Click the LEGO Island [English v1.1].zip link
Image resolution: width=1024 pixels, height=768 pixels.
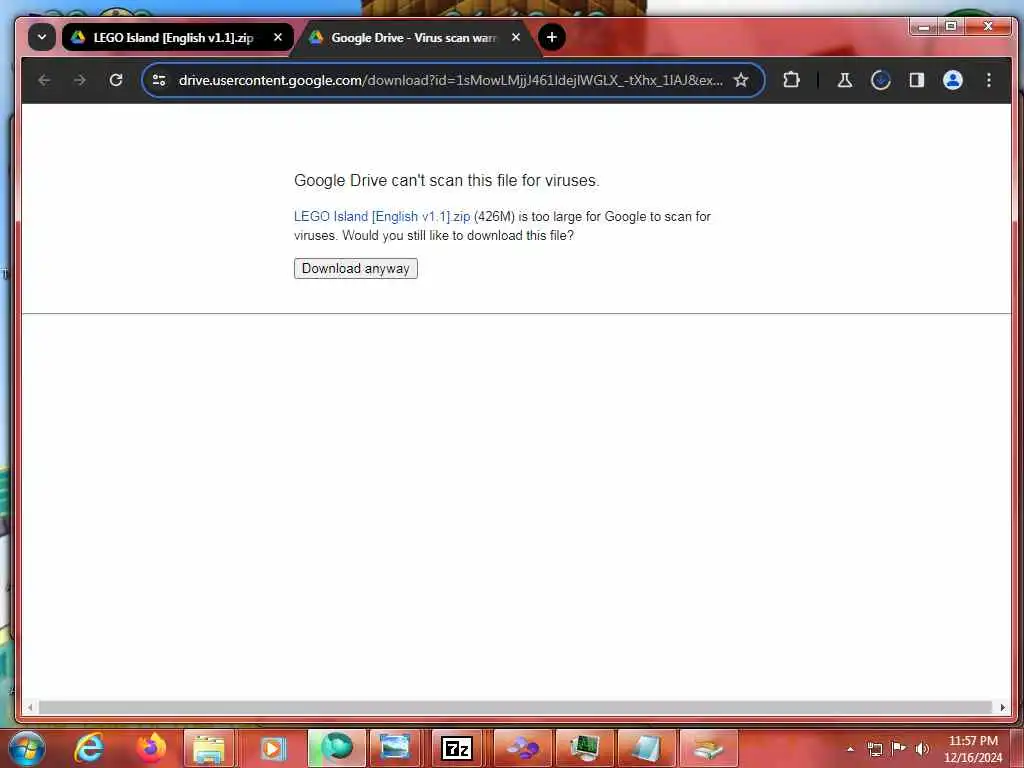382,216
